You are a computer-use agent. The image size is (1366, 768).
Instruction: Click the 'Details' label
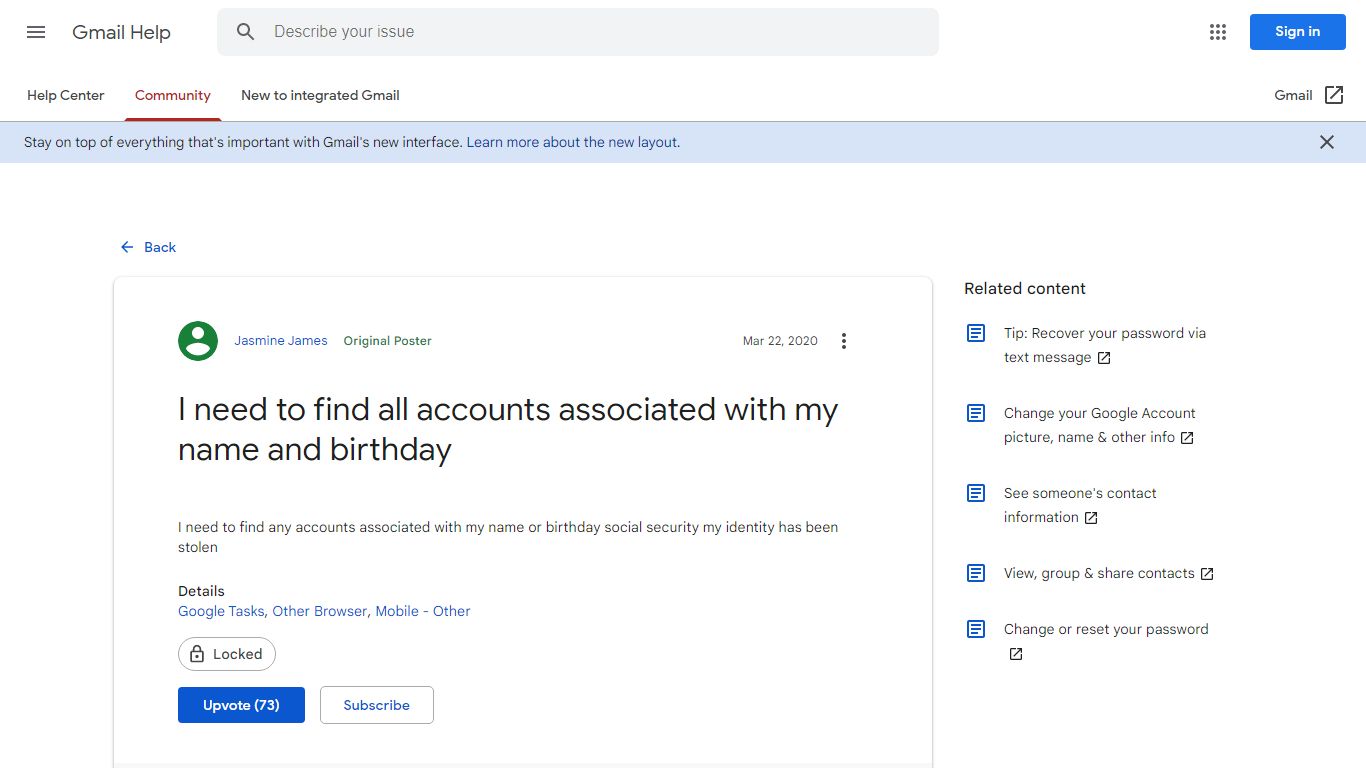201,591
